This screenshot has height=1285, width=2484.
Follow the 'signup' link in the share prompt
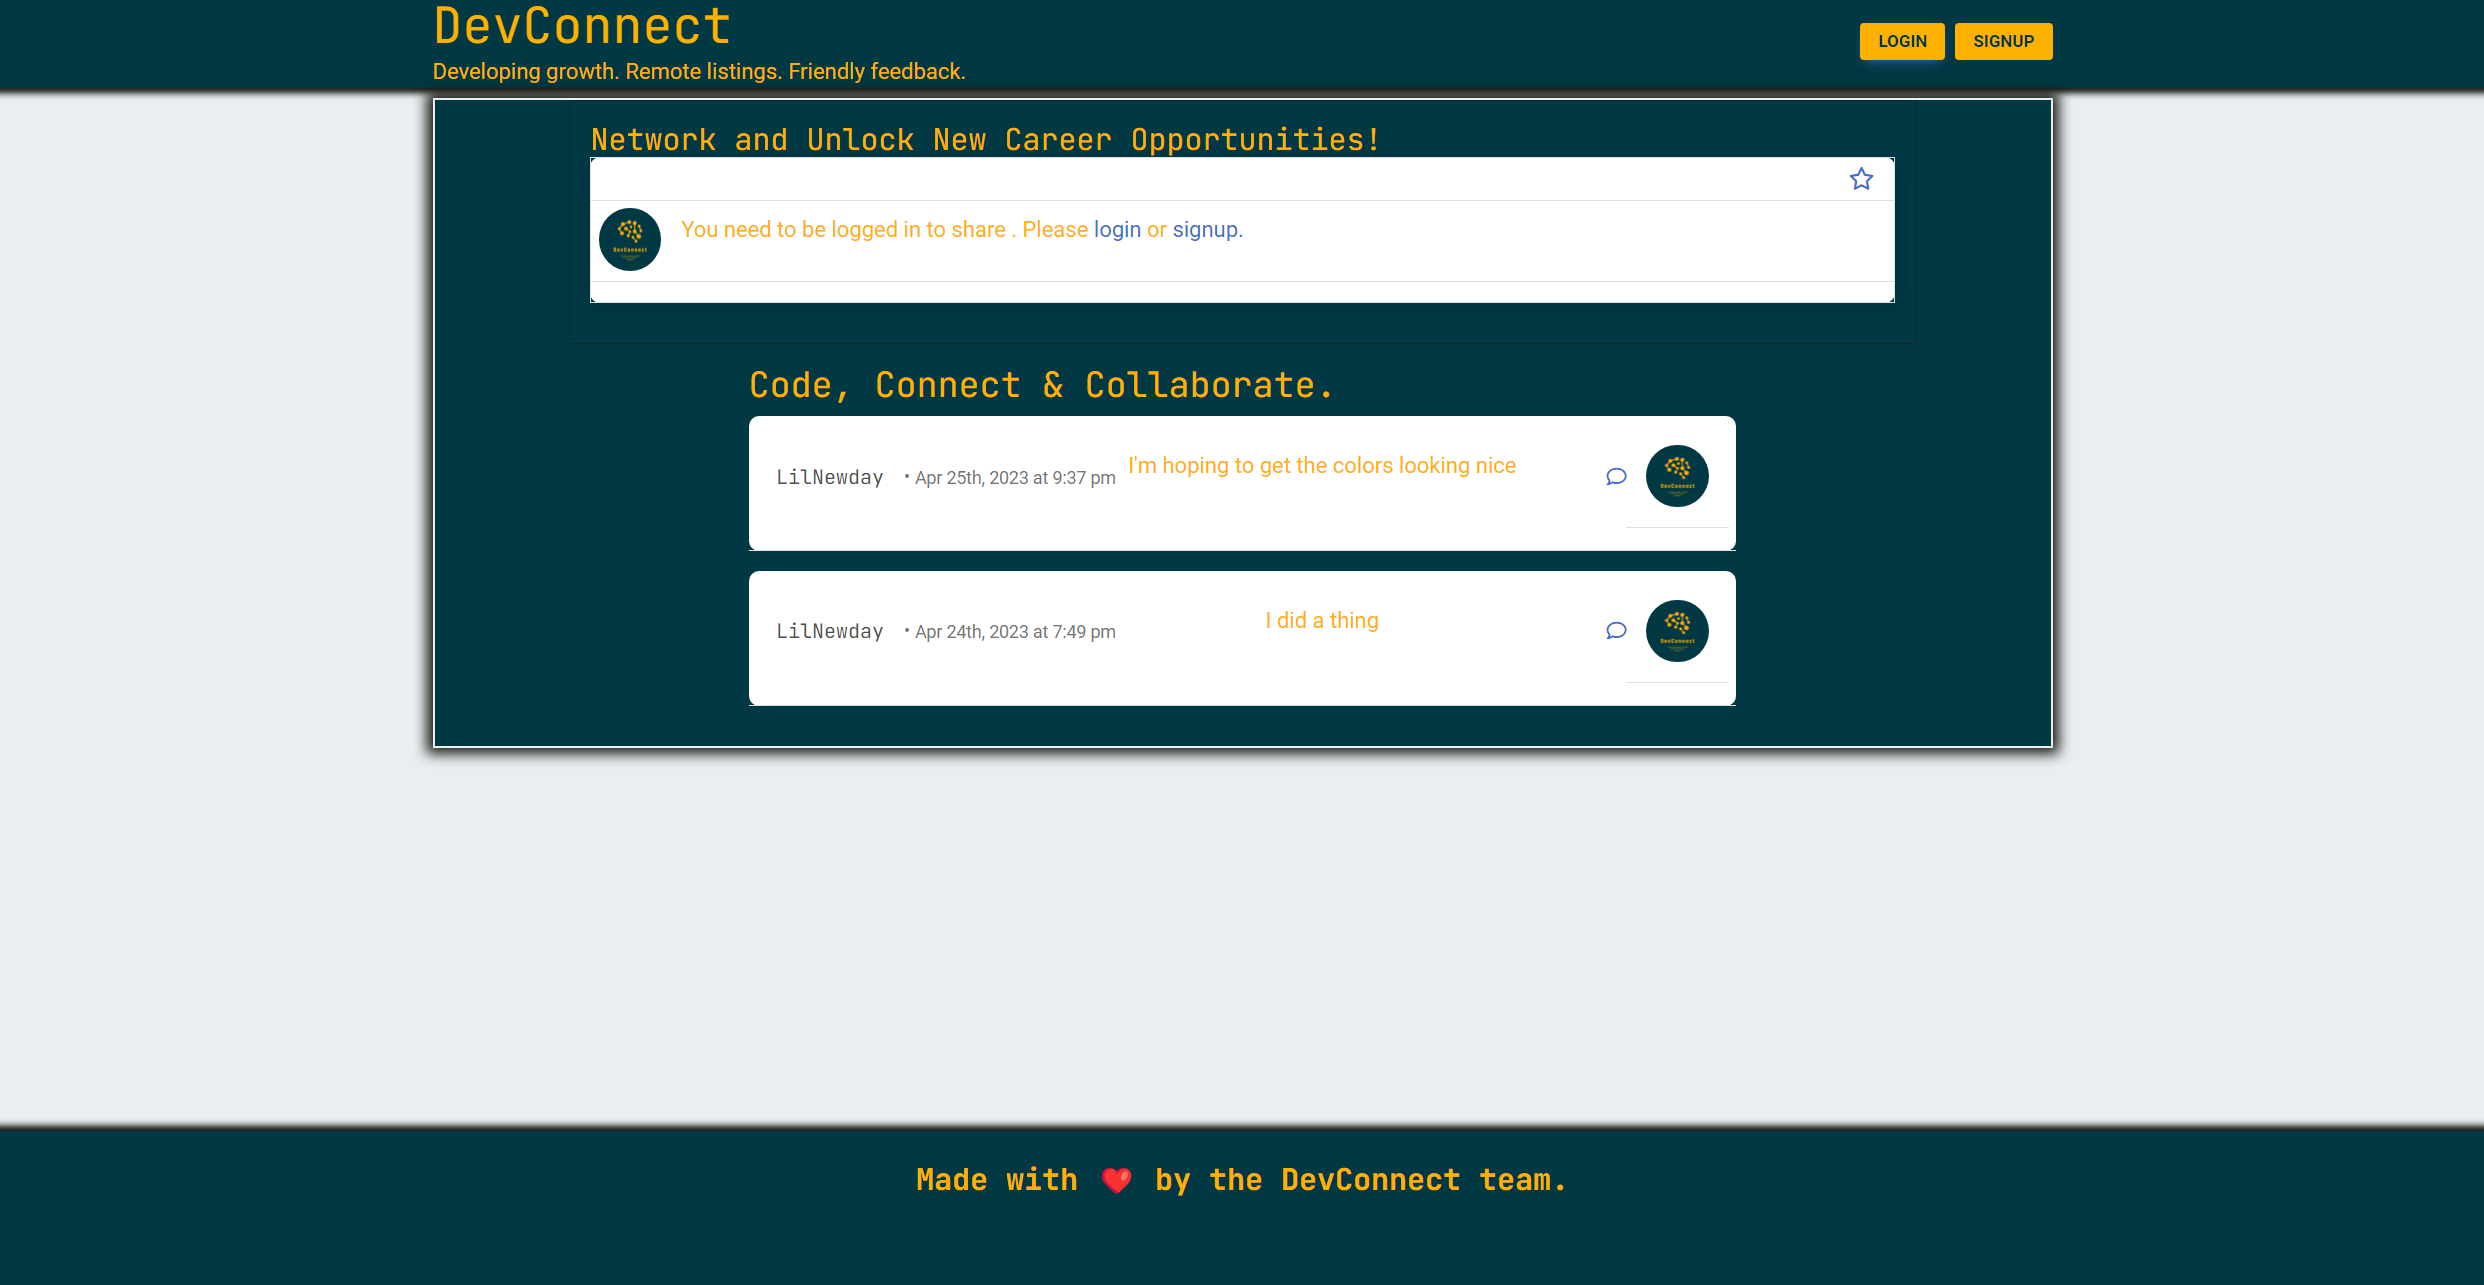click(x=1204, y=229)
